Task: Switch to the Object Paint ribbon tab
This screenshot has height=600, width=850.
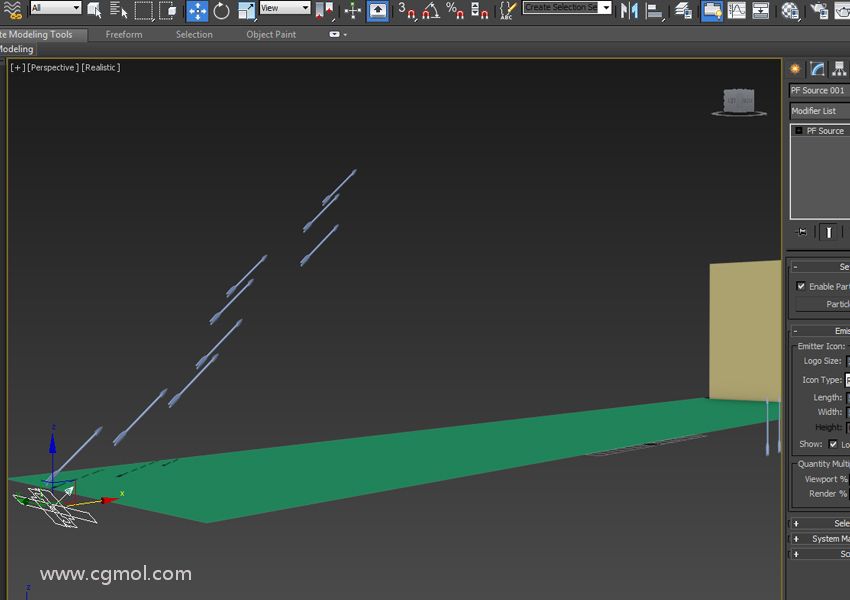Action: pos(271,34)
